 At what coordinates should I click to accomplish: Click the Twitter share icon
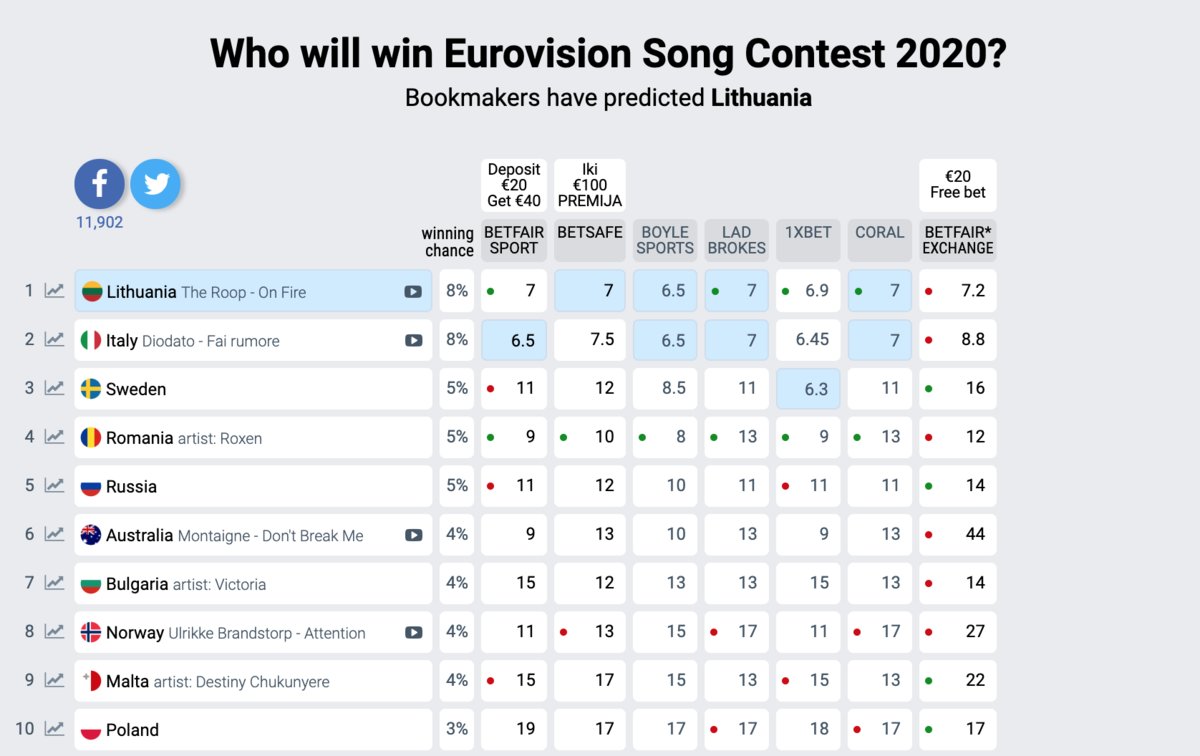(x=155, y=184)
